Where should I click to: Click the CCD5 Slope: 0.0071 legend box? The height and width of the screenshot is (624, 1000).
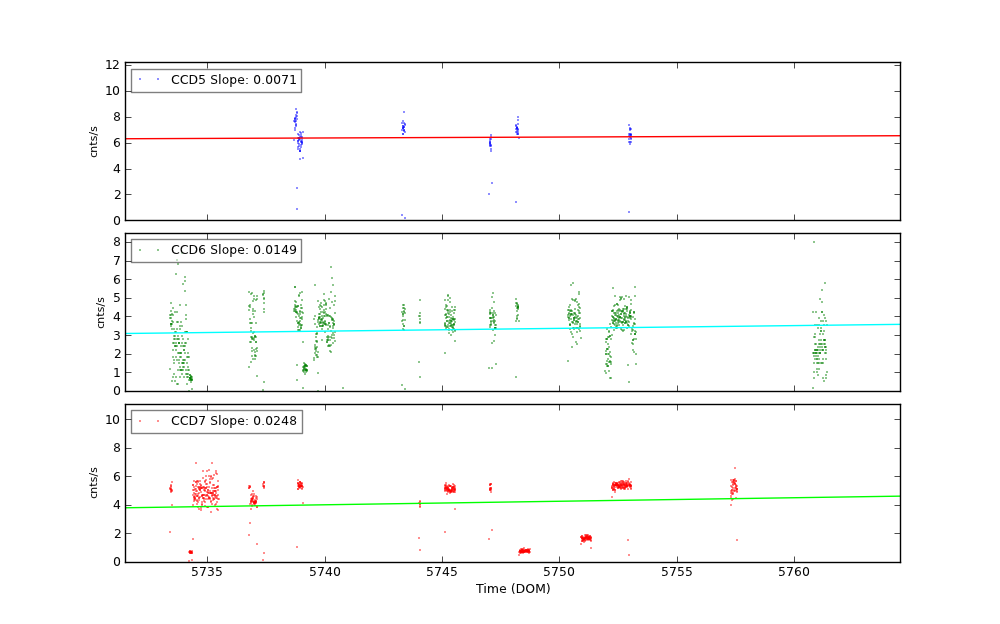pyautogui.click(x=216, y=80)
